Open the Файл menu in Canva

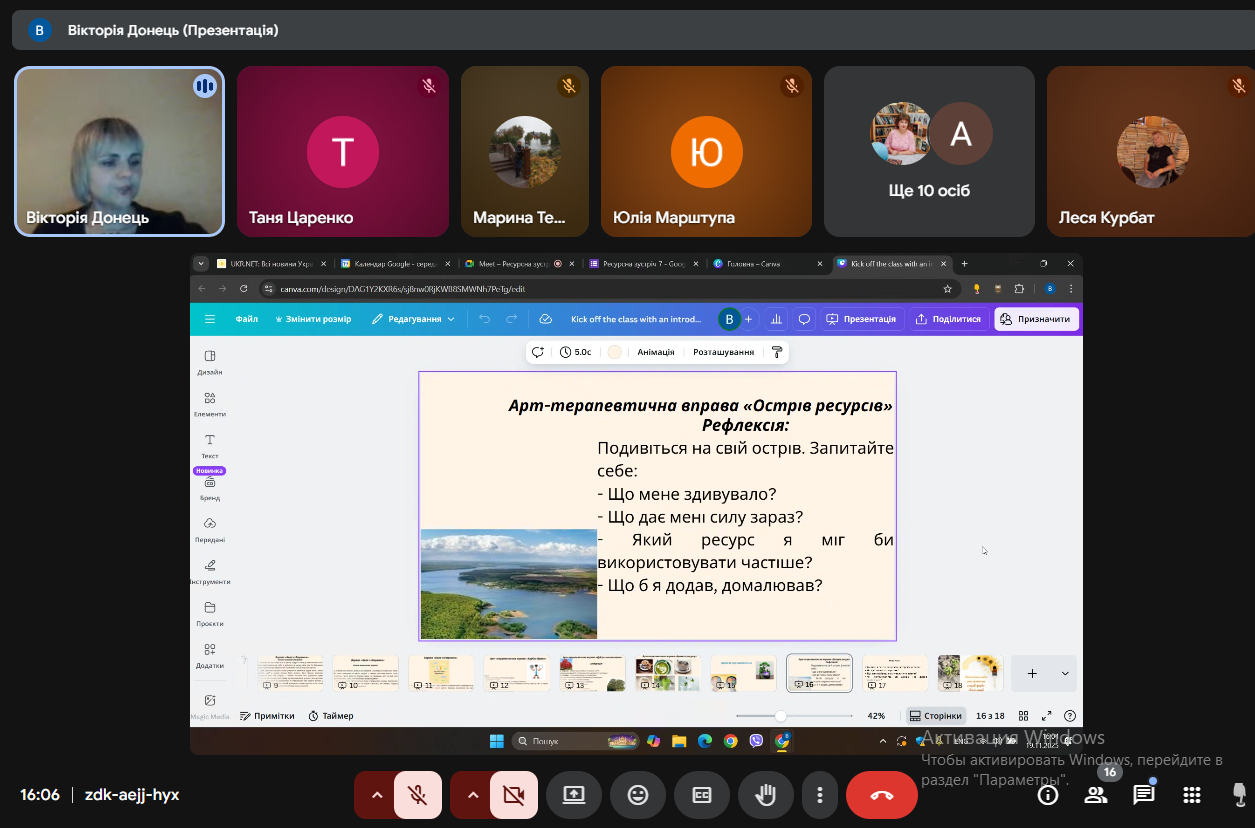click(246, 319)
